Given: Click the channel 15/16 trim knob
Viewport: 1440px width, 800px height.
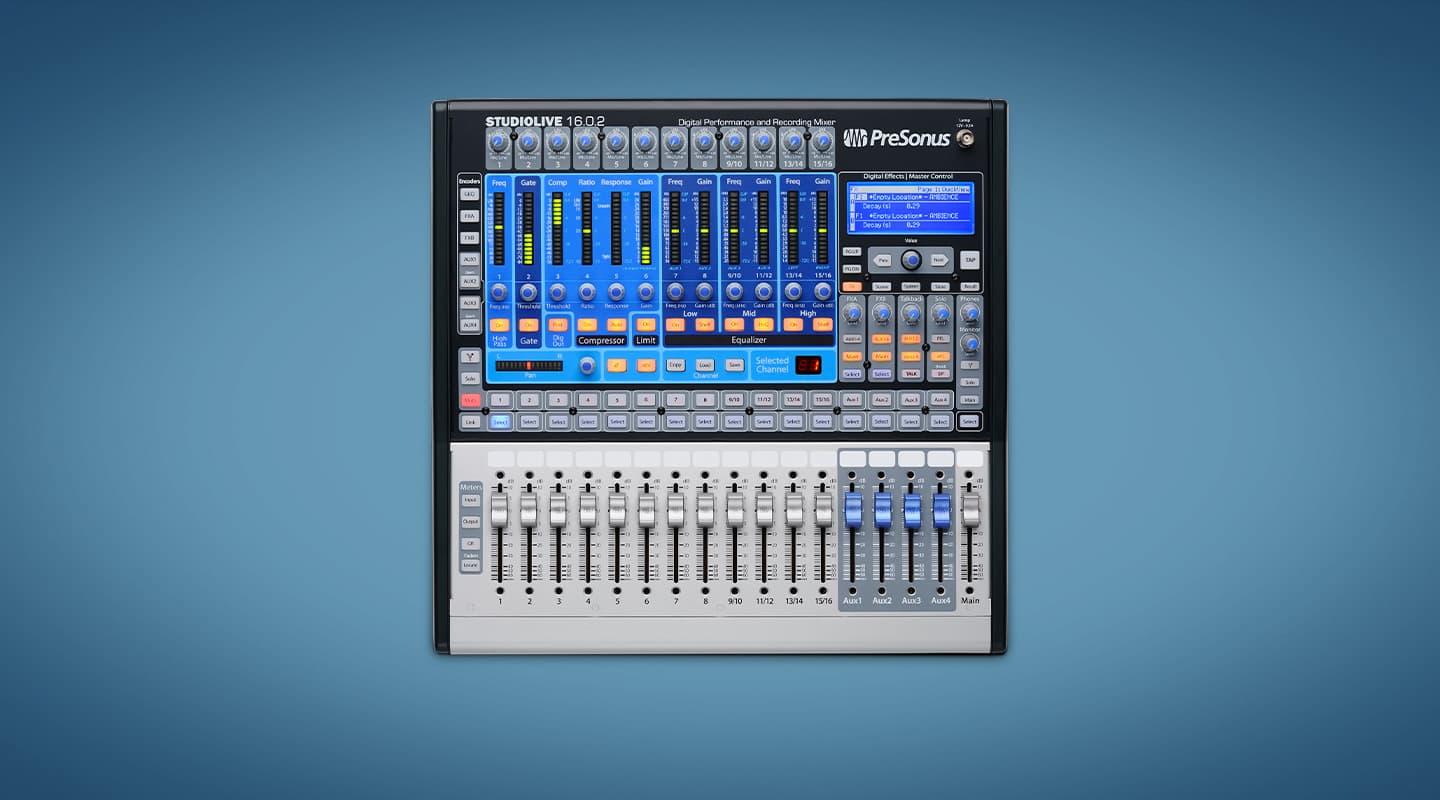Looking at the screenshot, I should 822,143.
